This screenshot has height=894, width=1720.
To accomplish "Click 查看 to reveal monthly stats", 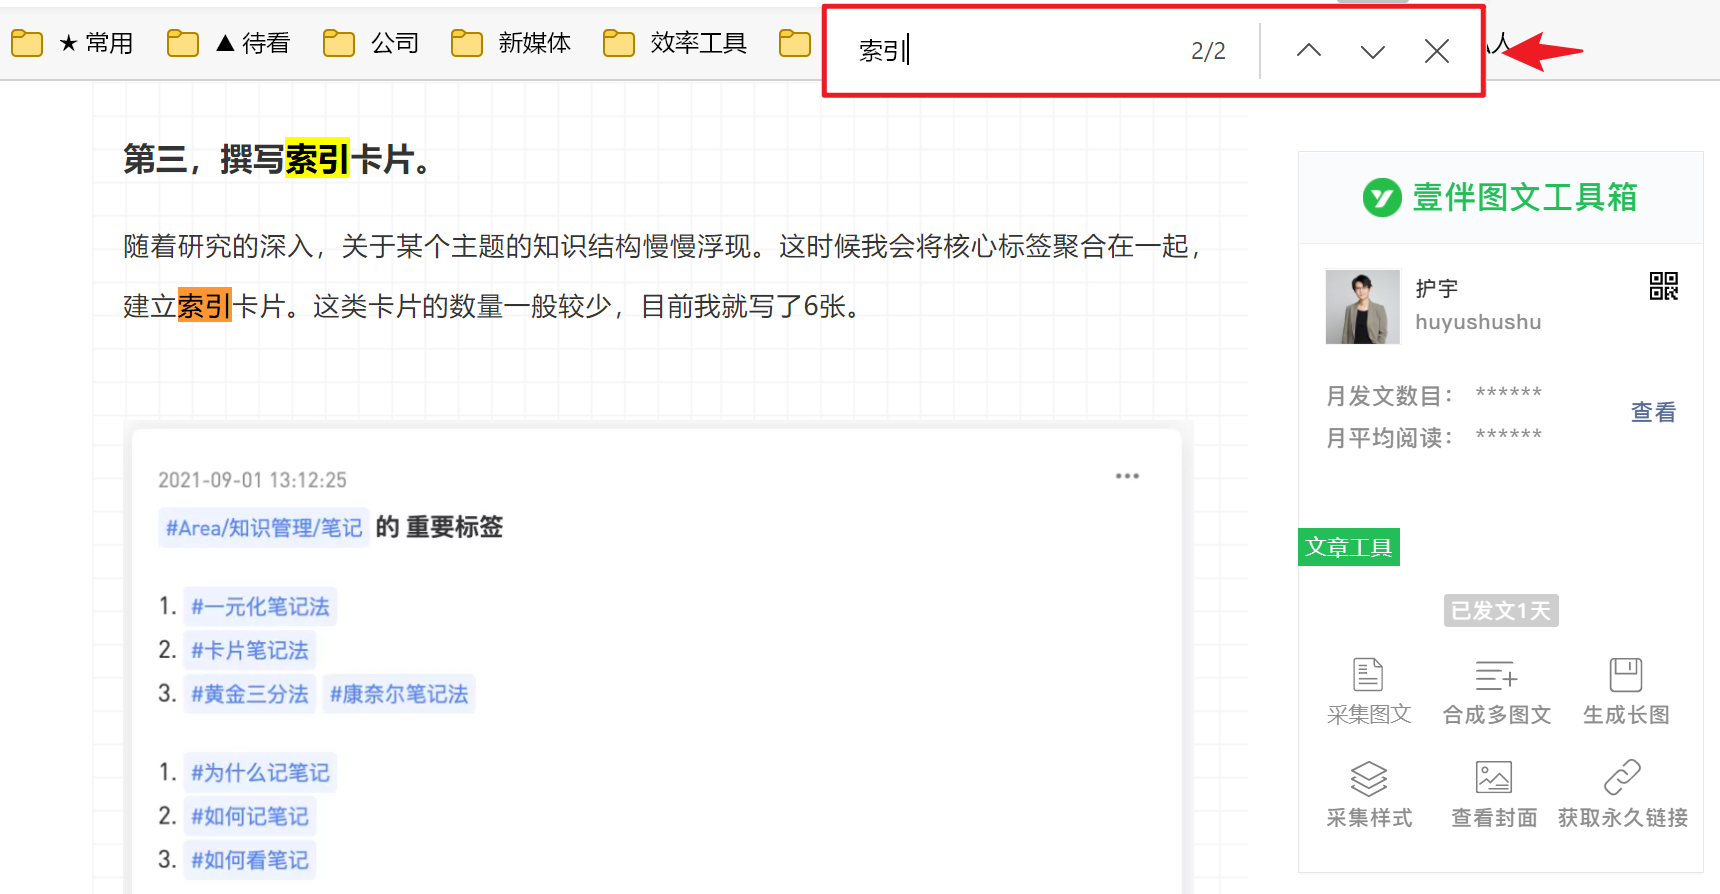I will pos(1653,412).
